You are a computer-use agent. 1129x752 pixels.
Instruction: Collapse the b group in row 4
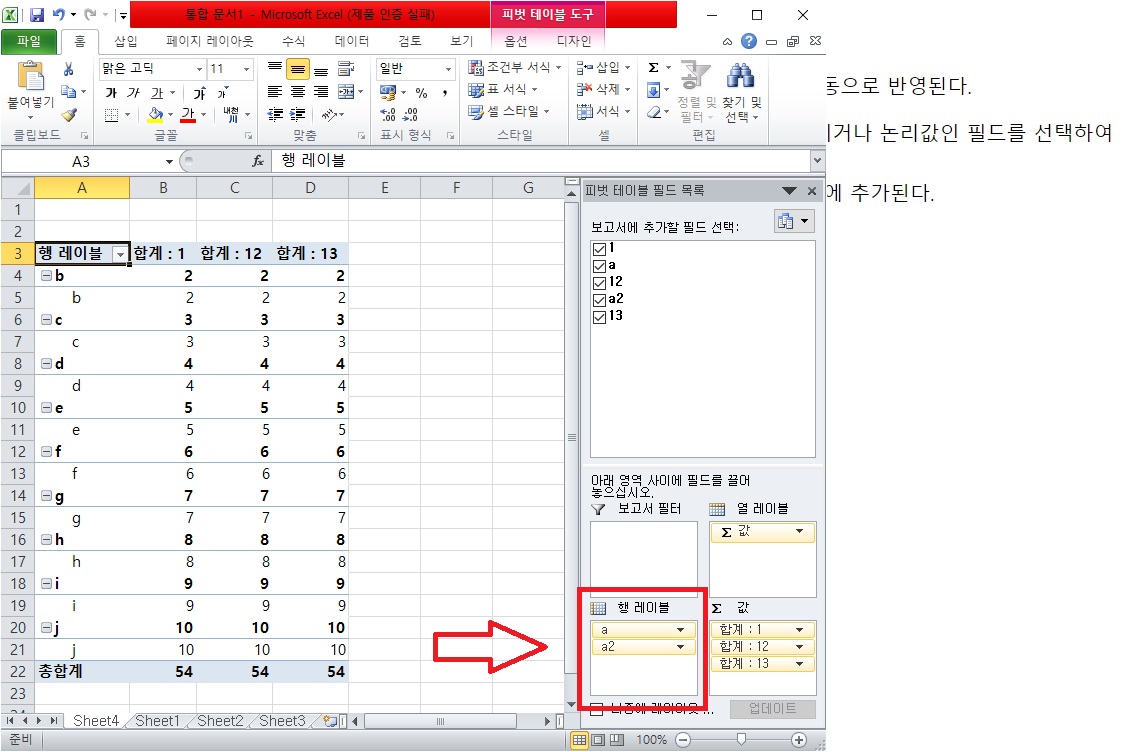[46, 276]
